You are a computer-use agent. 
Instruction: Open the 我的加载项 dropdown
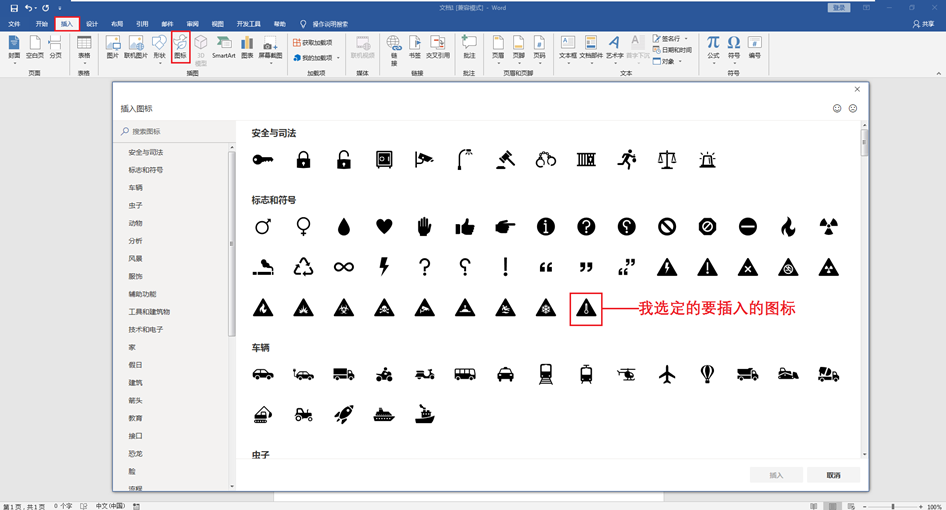coord(313,58)
